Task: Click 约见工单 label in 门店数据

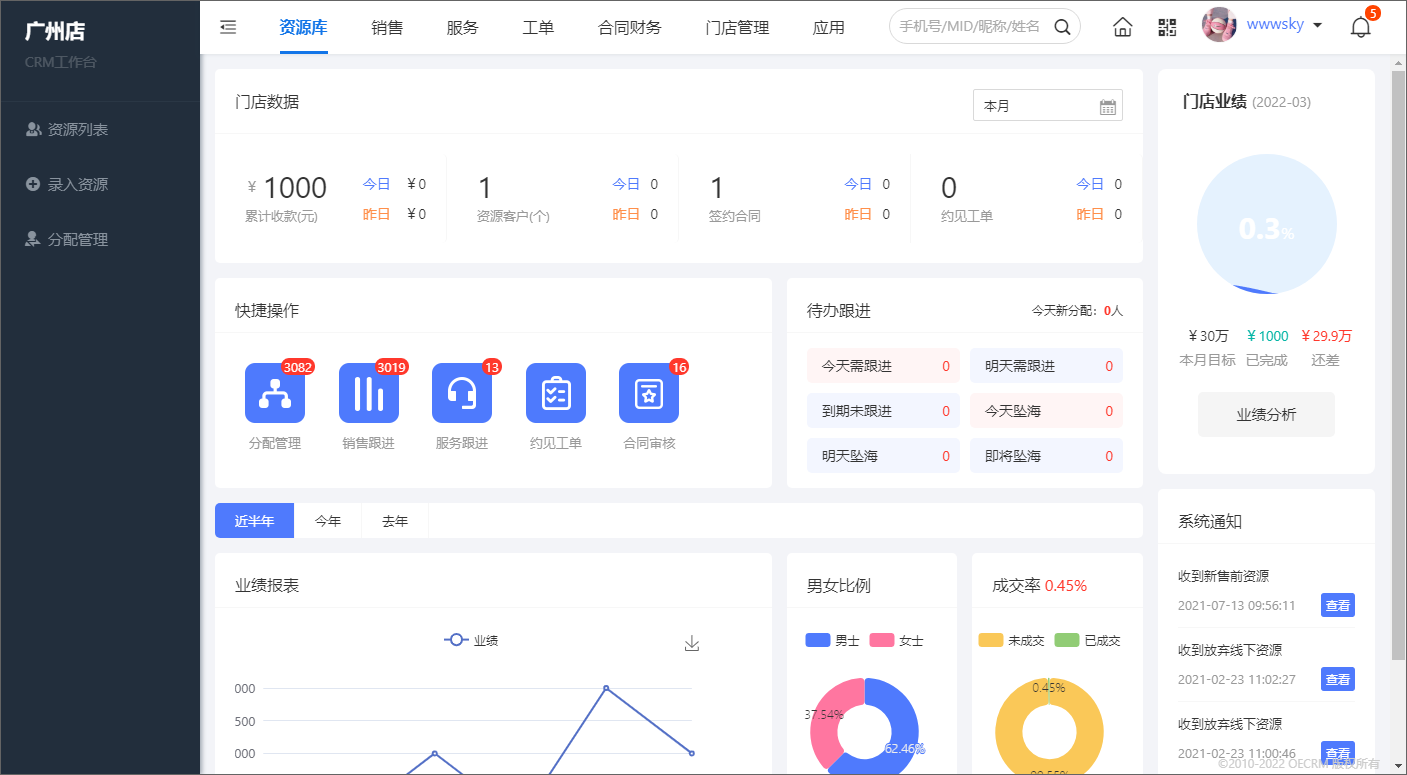Action: click(967, 216)
